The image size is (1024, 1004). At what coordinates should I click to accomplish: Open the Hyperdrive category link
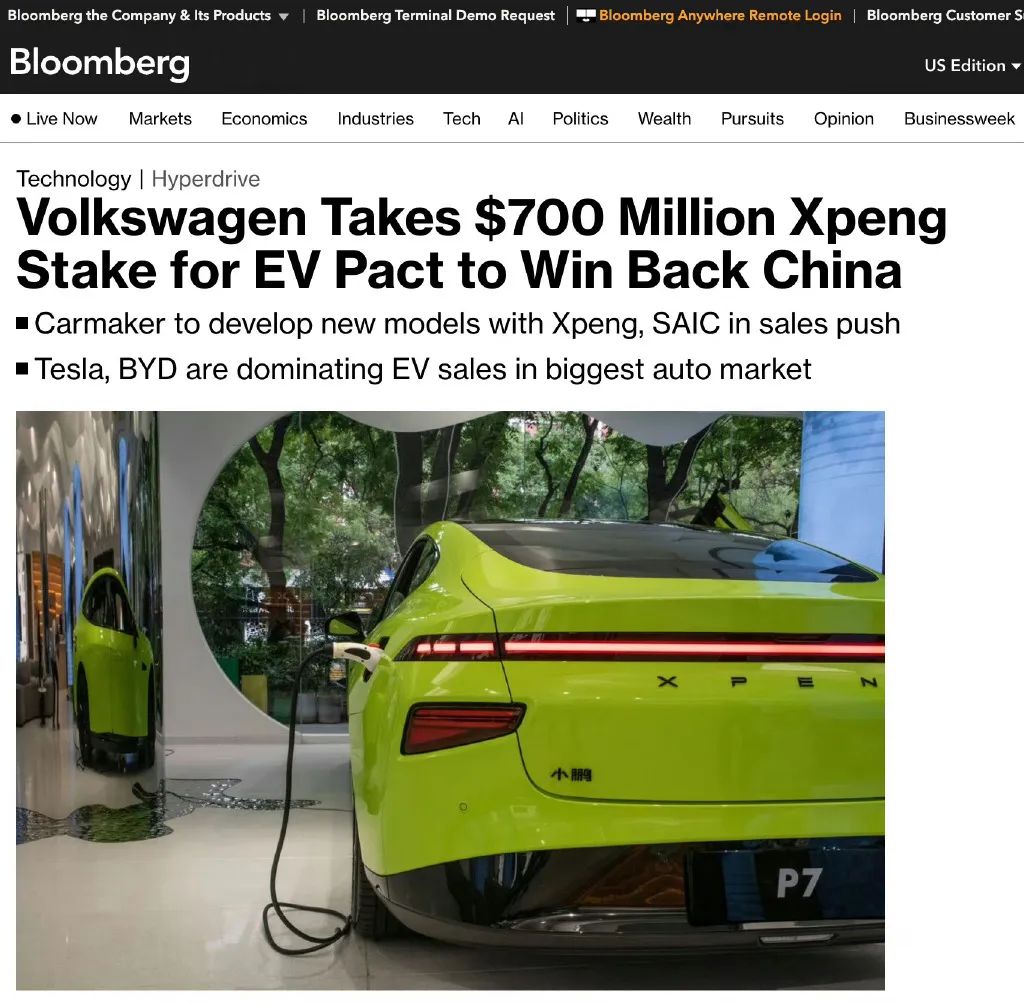pyautogui.click(x=206, y=179)
